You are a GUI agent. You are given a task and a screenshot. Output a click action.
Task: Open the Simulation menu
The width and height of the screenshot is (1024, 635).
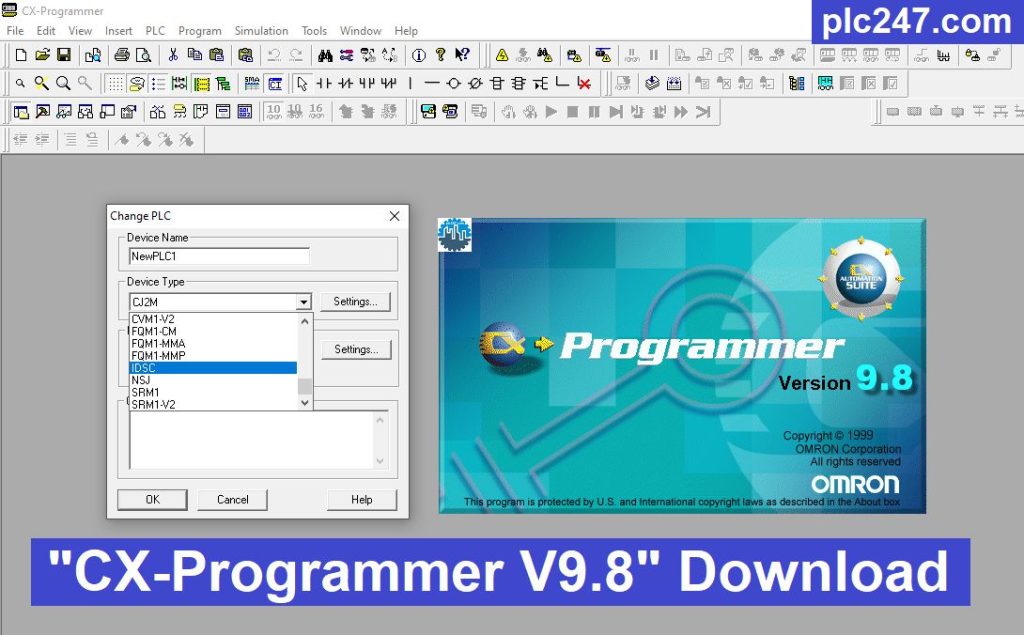coord(261,31)
